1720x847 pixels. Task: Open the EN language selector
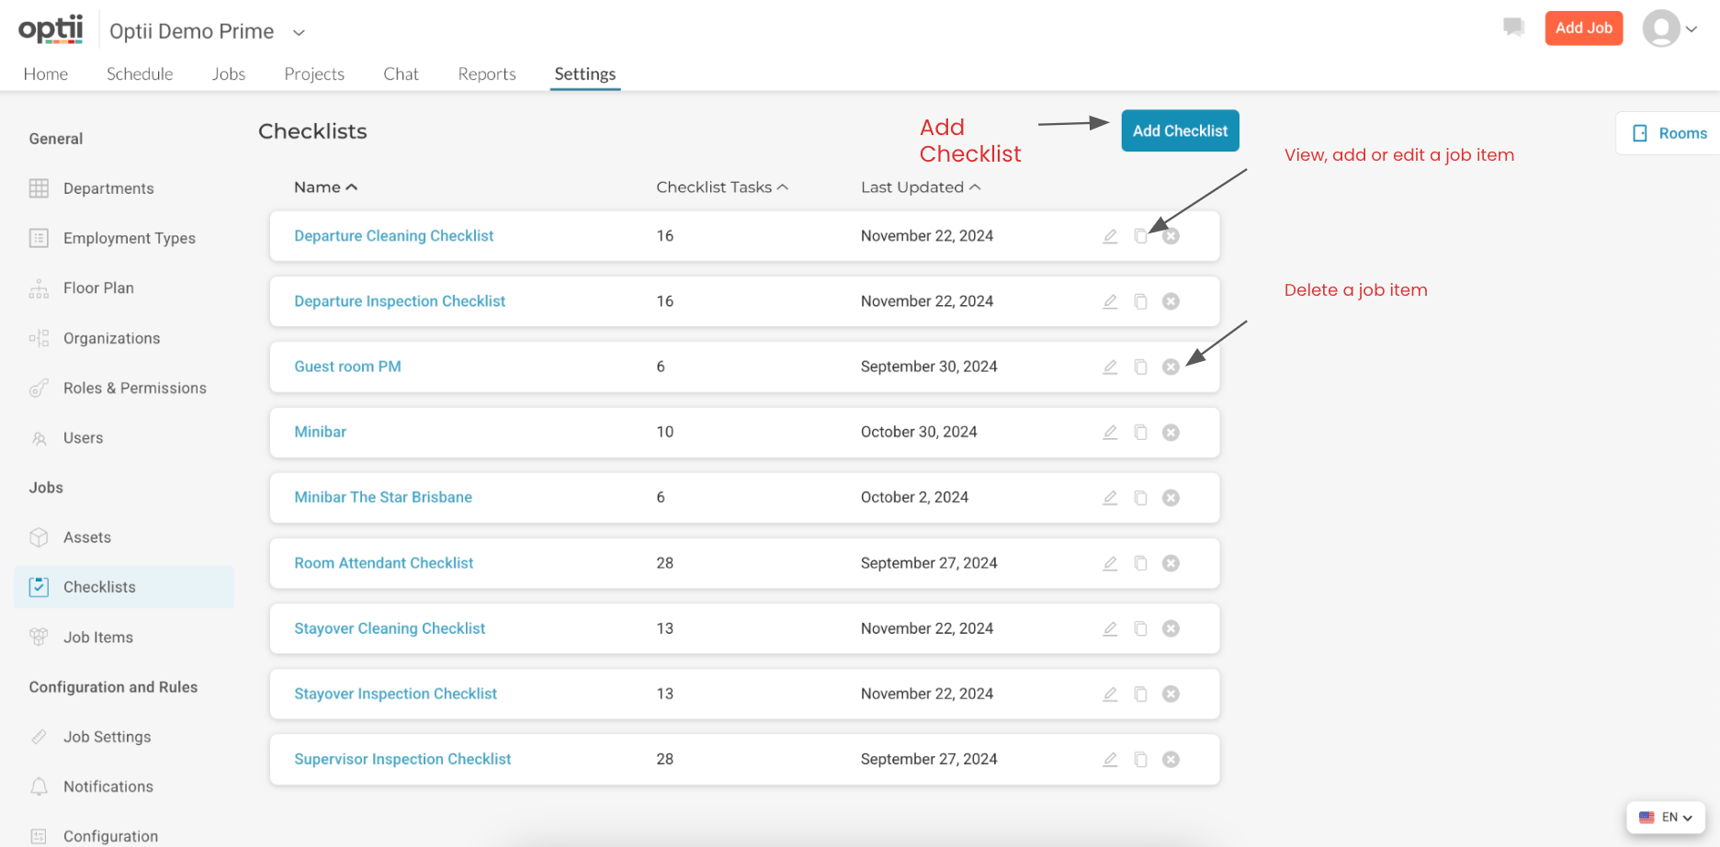[1666, 817]
